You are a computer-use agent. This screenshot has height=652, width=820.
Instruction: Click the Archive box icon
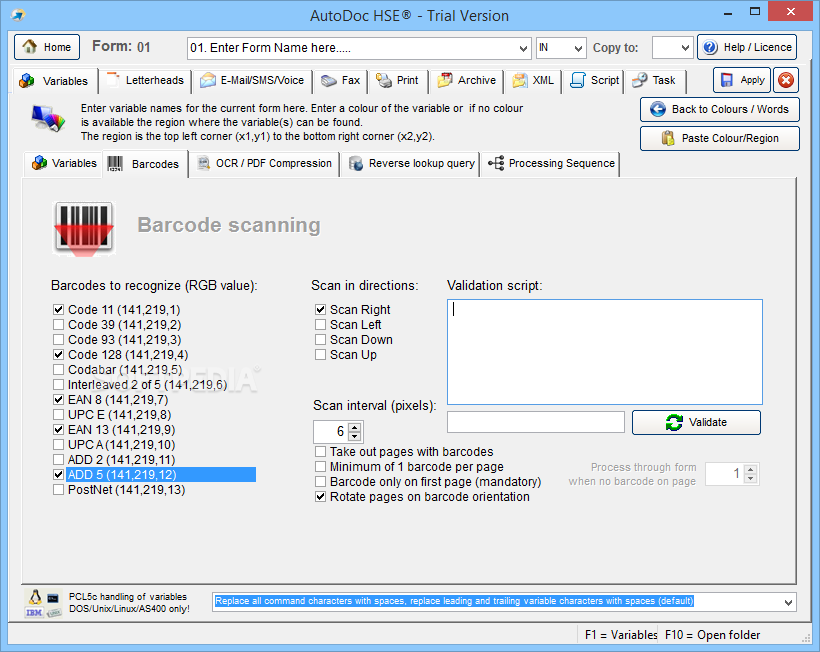tap(445, 80)
